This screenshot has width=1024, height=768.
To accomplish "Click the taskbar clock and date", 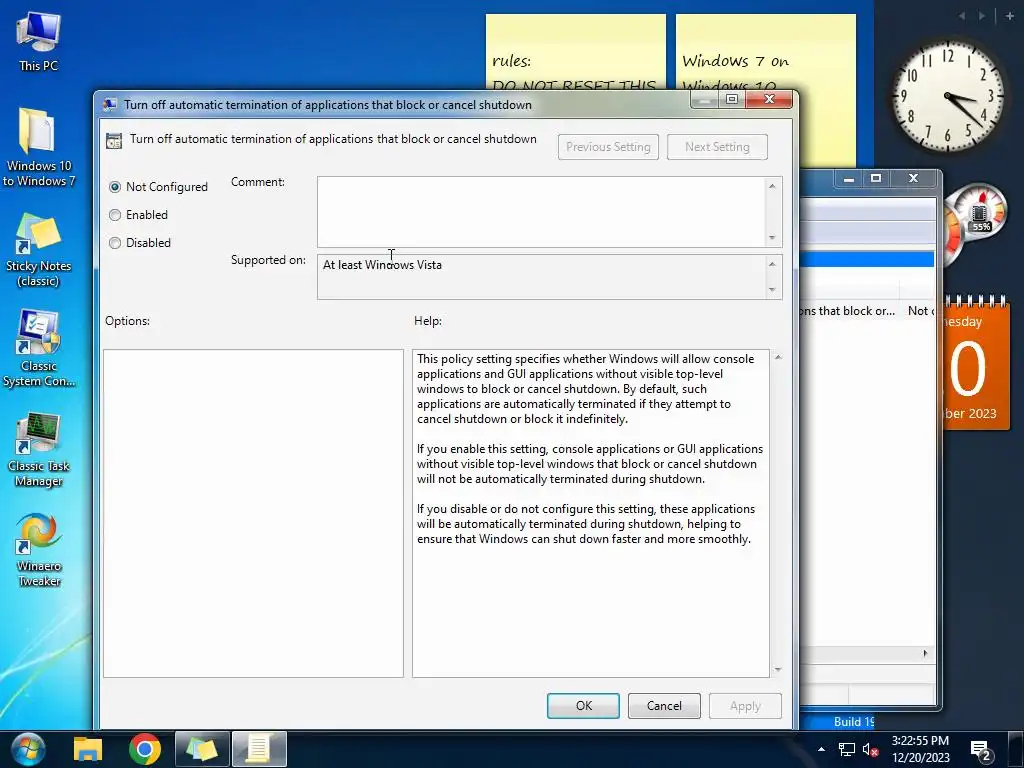I will click(920, 749).
